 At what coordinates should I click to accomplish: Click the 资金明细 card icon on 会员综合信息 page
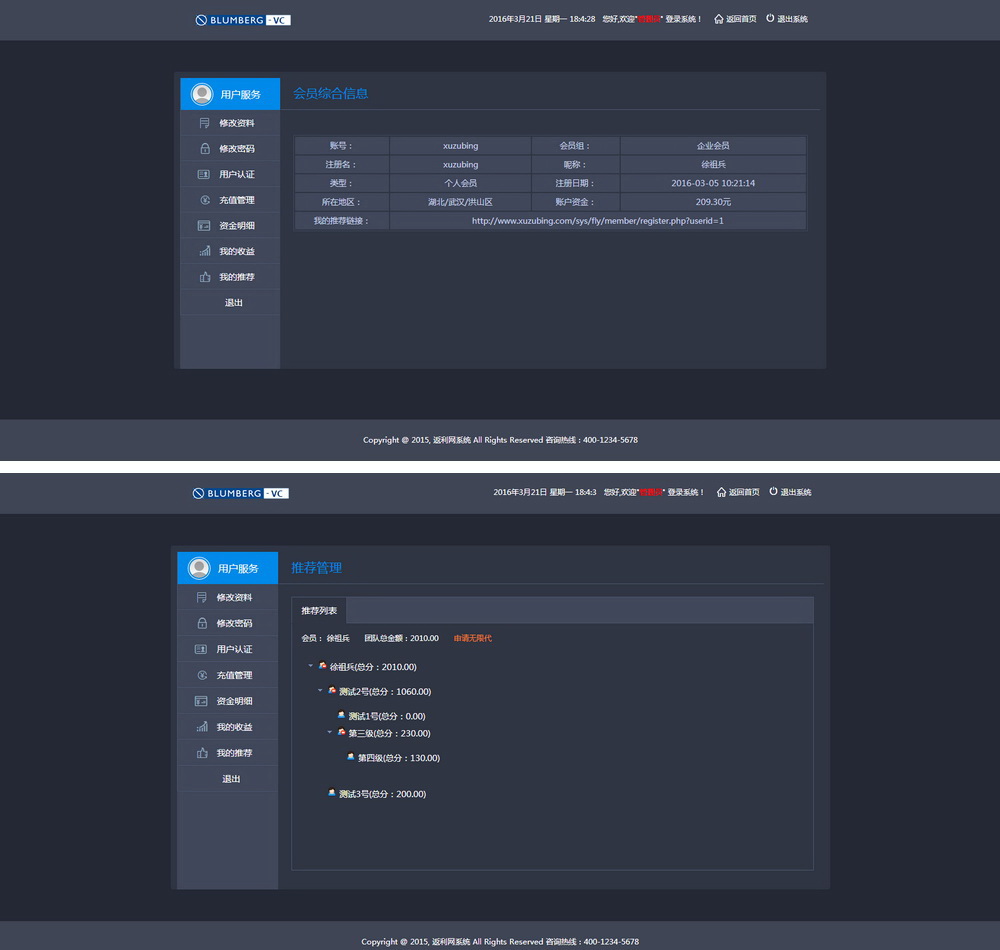(x=204, y=226)
